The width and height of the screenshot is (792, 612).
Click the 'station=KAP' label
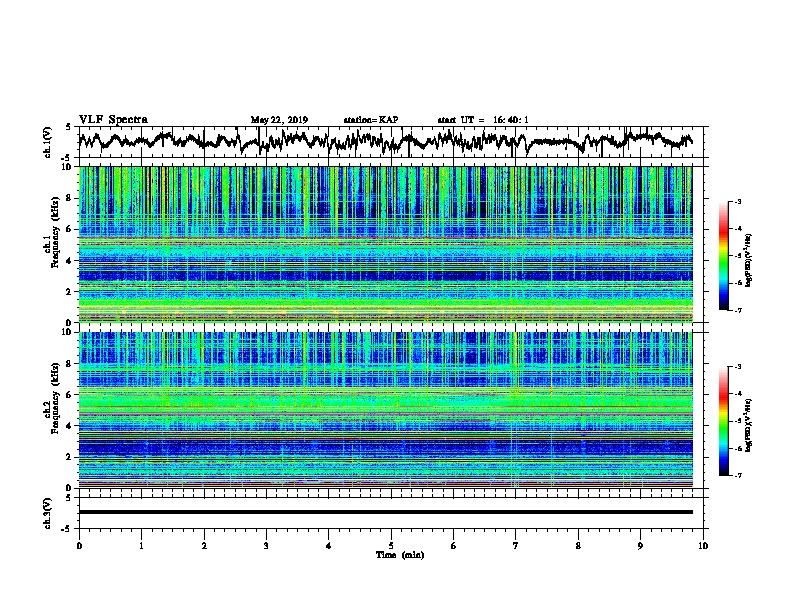click(371, 120)
